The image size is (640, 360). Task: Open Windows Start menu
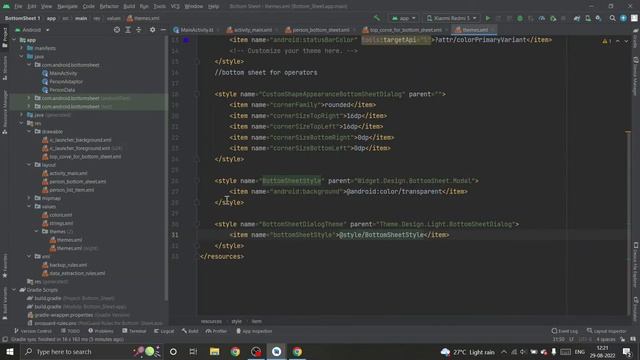(10, 351)
